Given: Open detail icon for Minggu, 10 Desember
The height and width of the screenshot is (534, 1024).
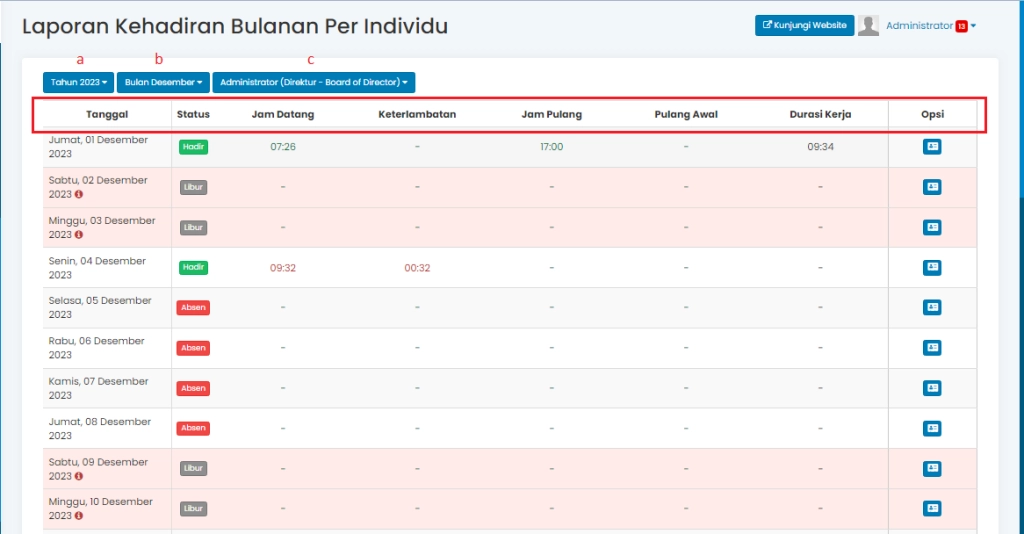Looking at the screenshot, I should [x=932, y=509].
